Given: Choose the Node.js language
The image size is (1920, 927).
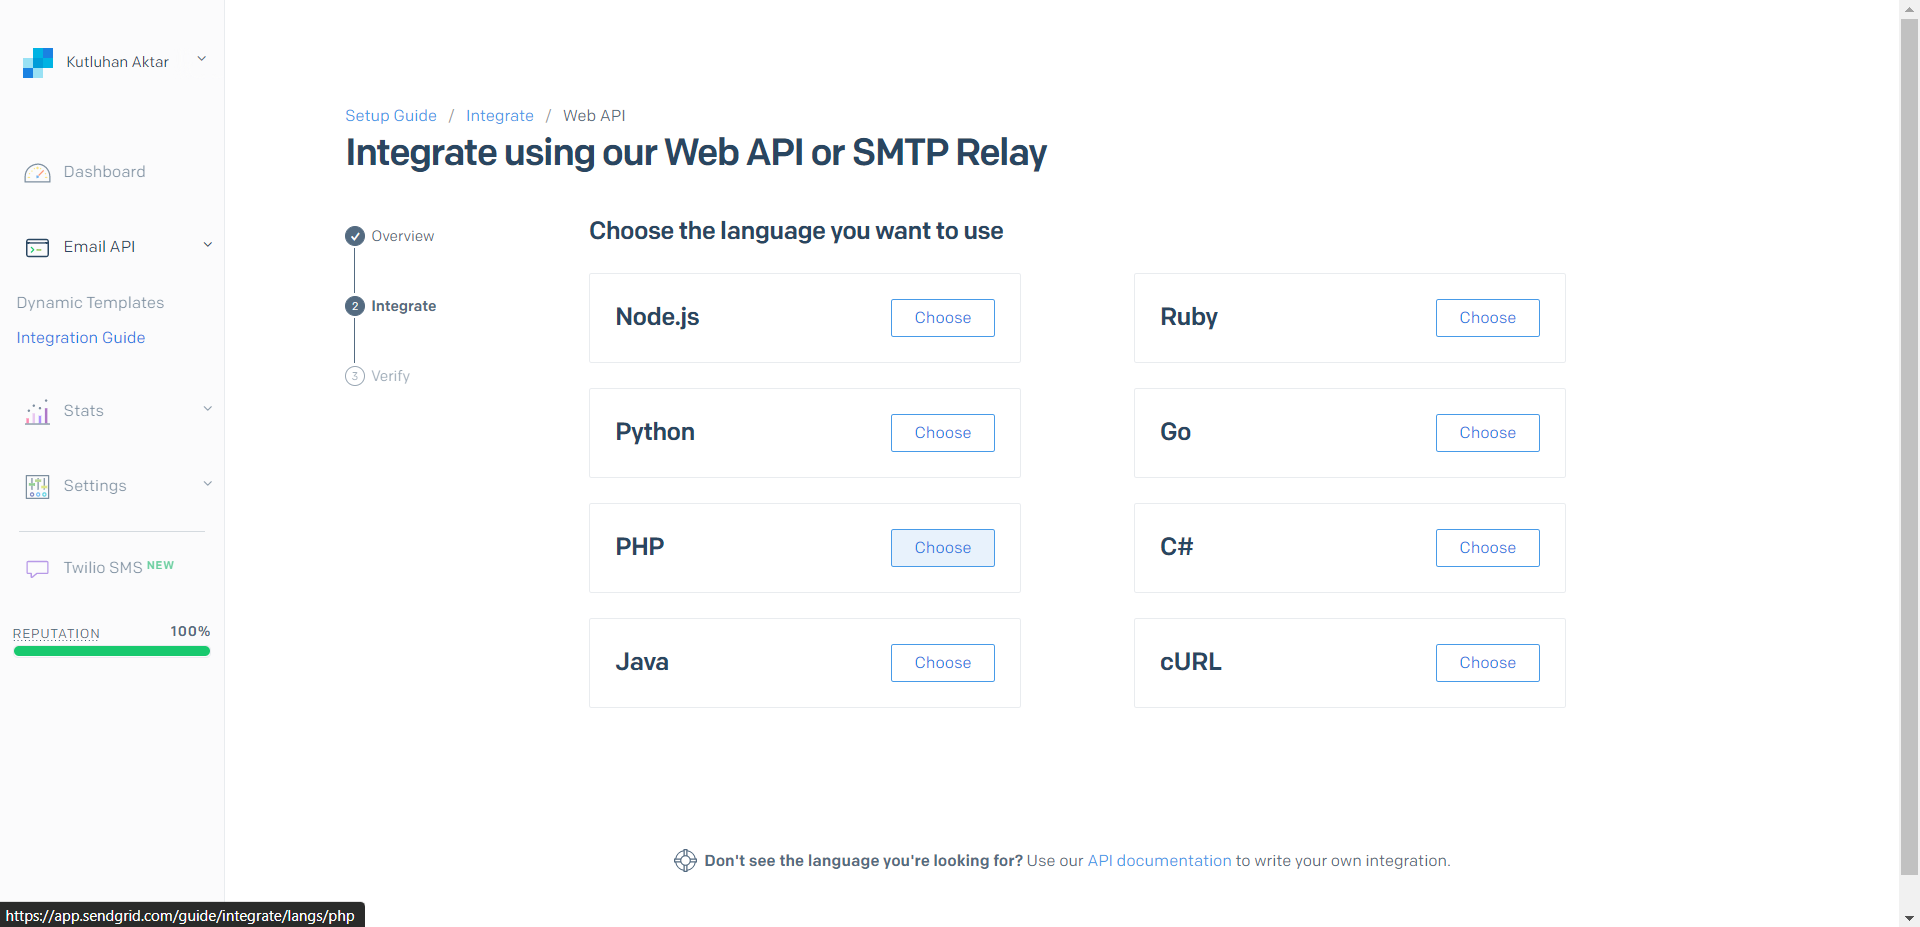Looking at the screenshot, I should click(942, 318).
